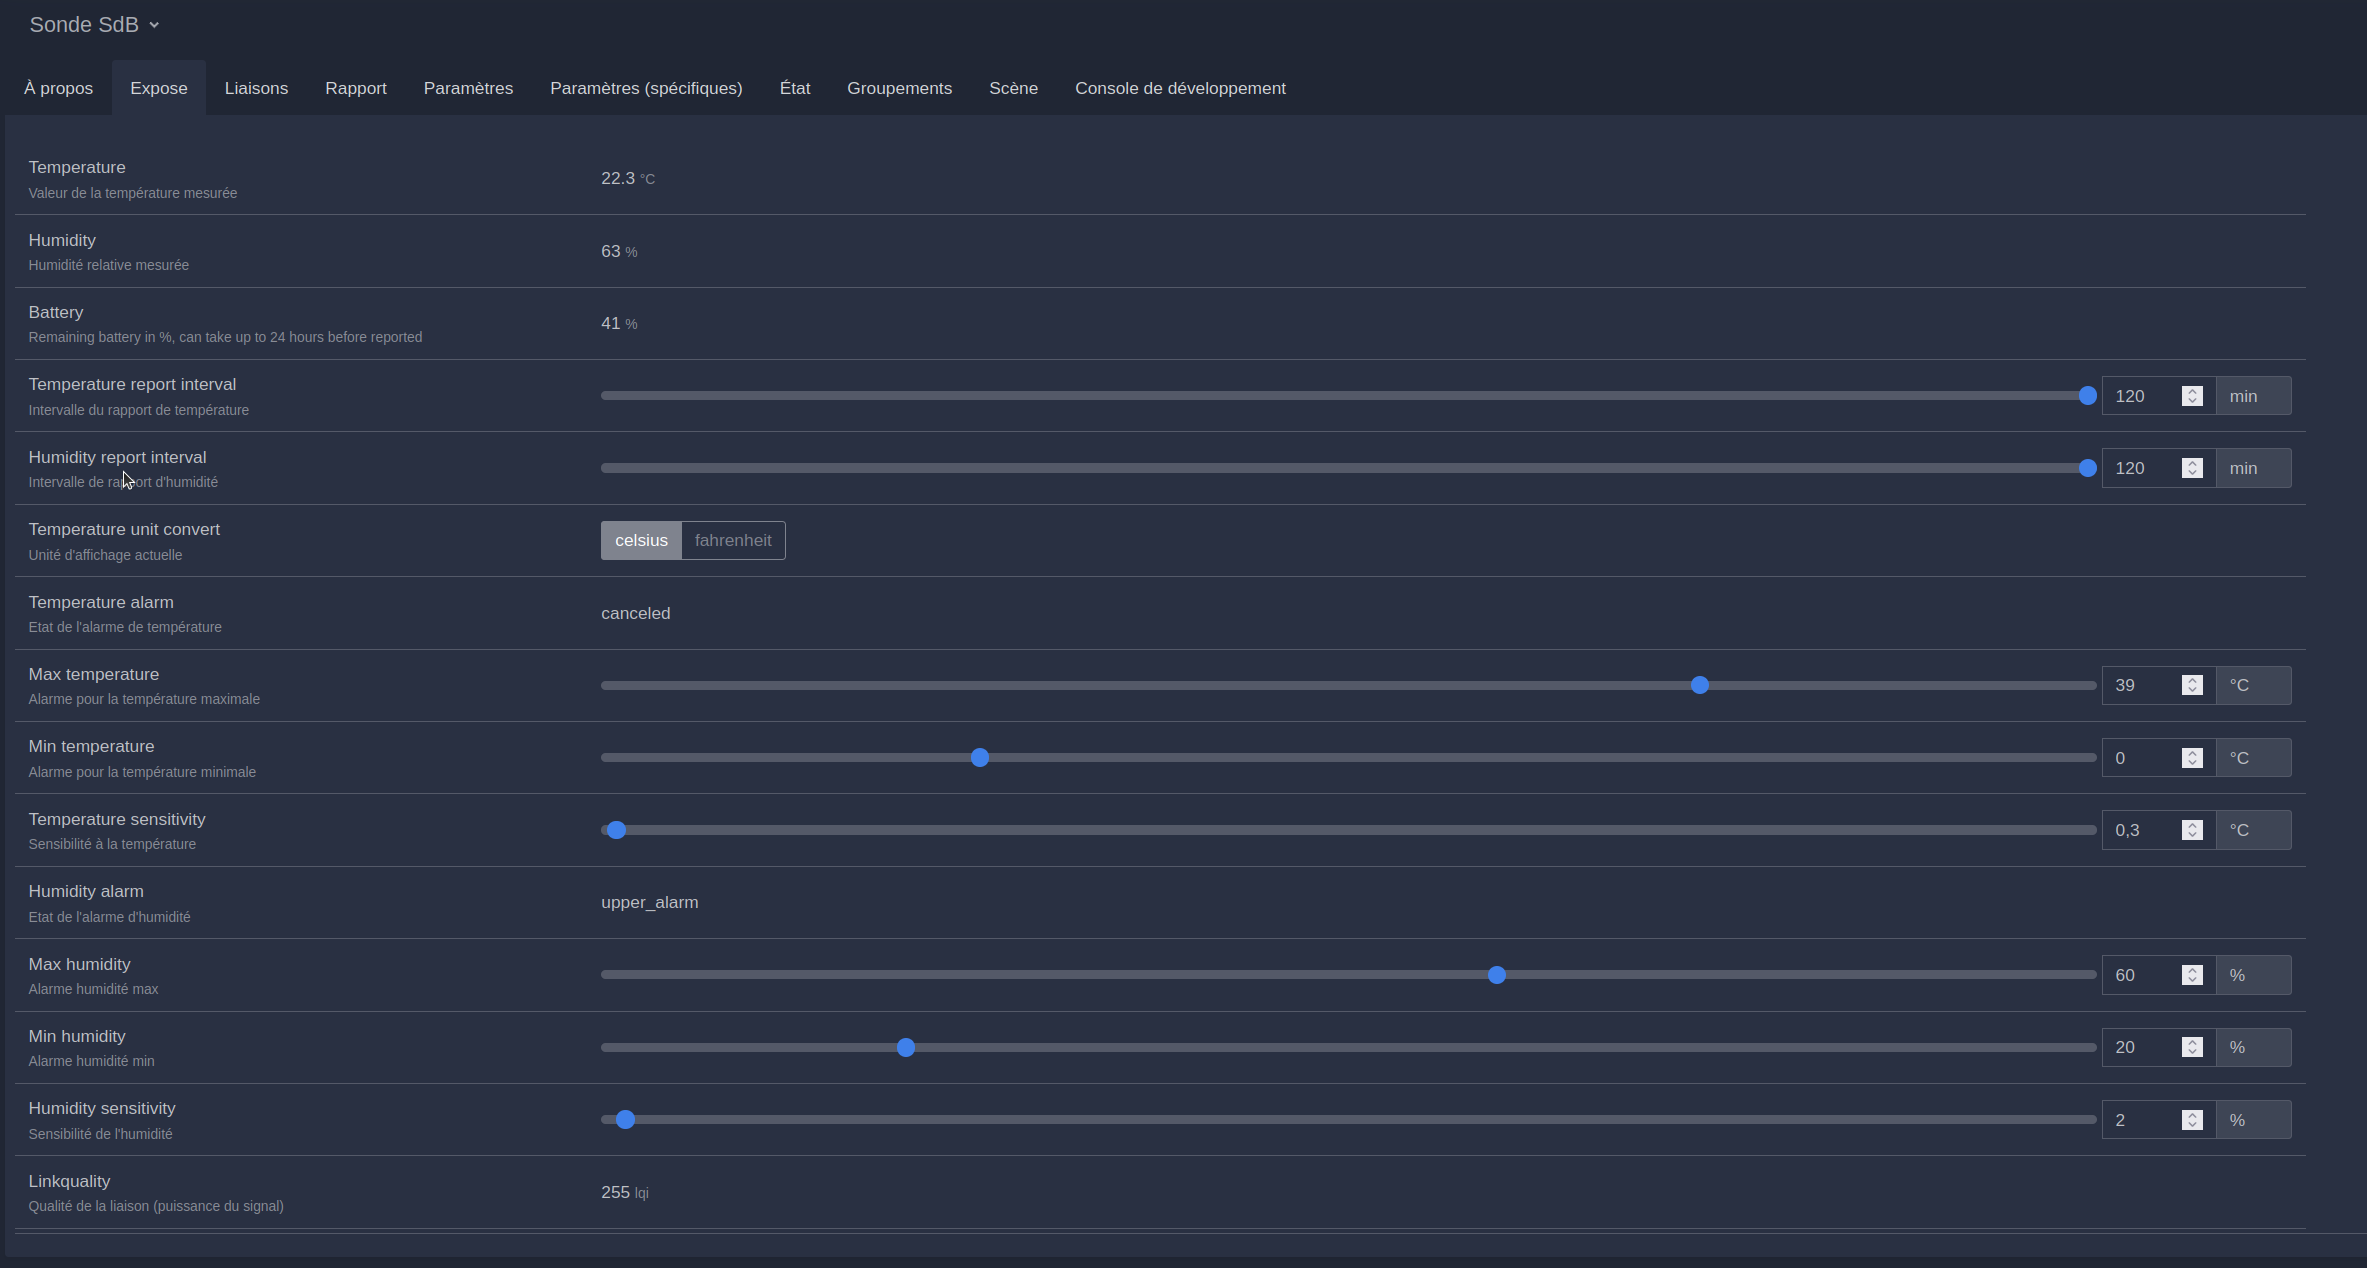Click the Max temperature value input field
Screen dimensions: 2367x1268
click(x=2140, y=685)
